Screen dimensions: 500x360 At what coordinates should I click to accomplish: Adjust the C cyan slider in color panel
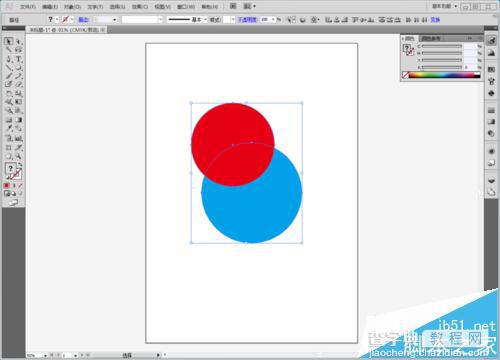point(442,46)
